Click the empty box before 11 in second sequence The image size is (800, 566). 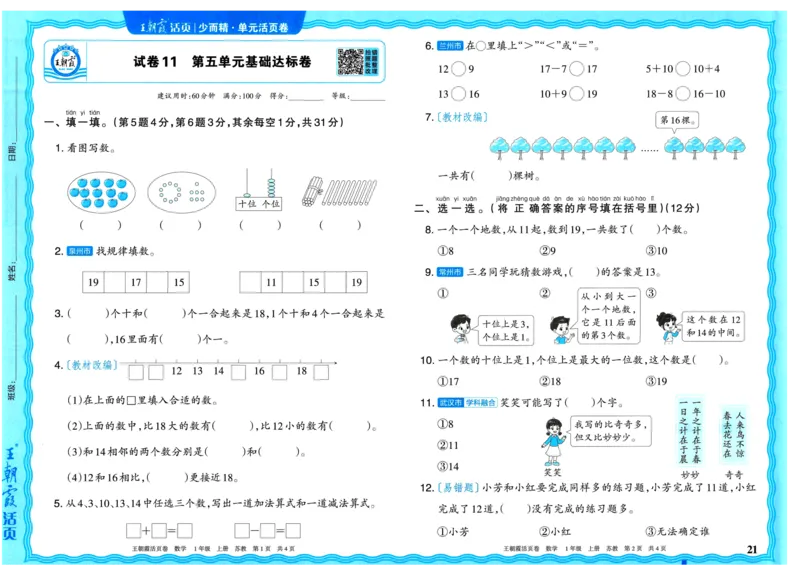[x=250, y=282]
